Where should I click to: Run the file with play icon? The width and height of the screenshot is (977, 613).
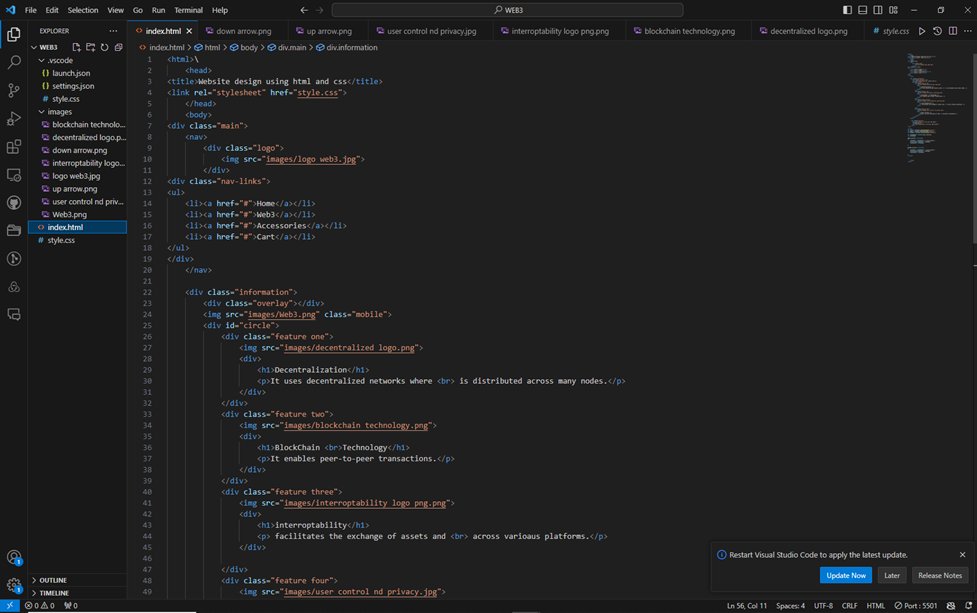[x=922, y=31]
